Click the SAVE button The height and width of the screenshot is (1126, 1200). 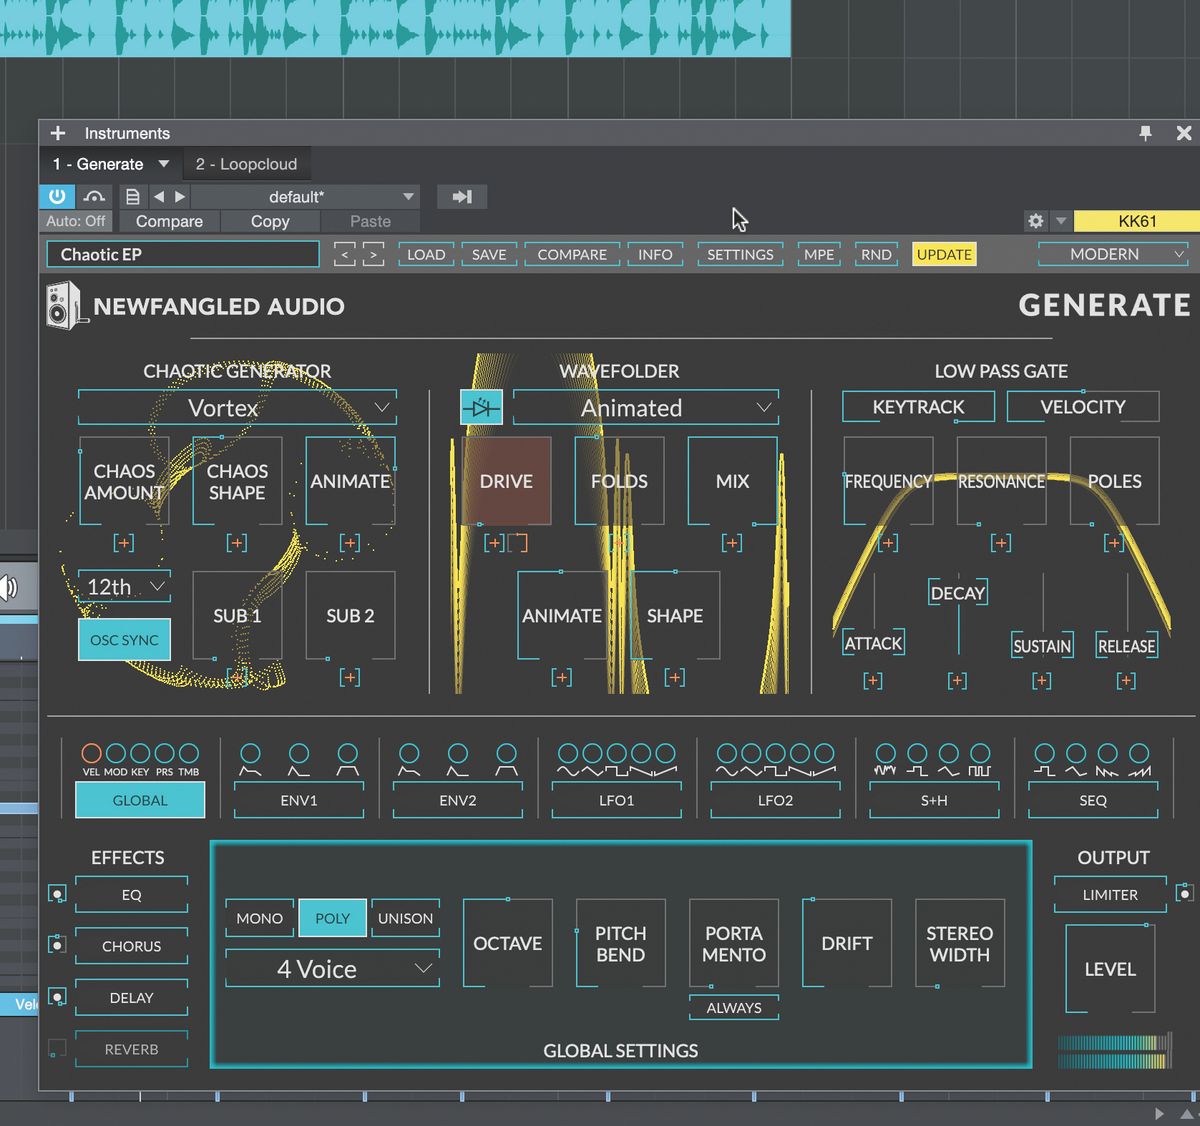click(x=489, y=255)
